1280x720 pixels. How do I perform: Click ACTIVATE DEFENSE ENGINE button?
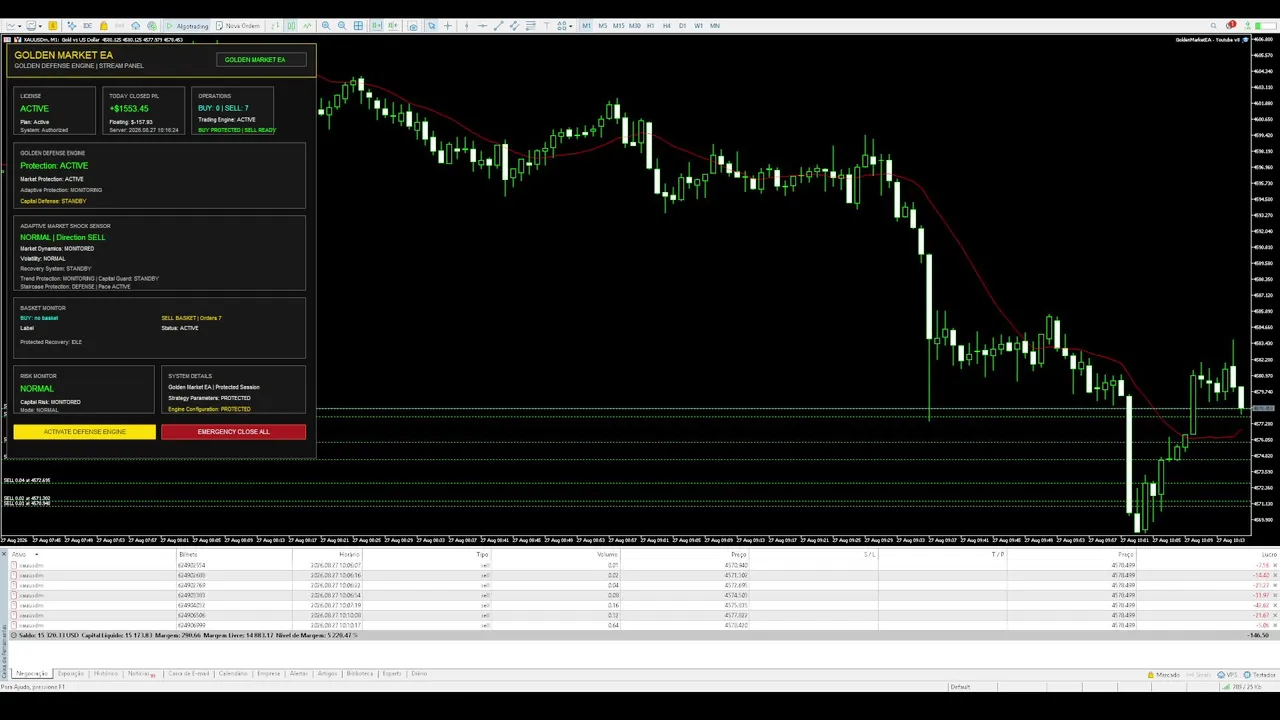coord(84,432)
